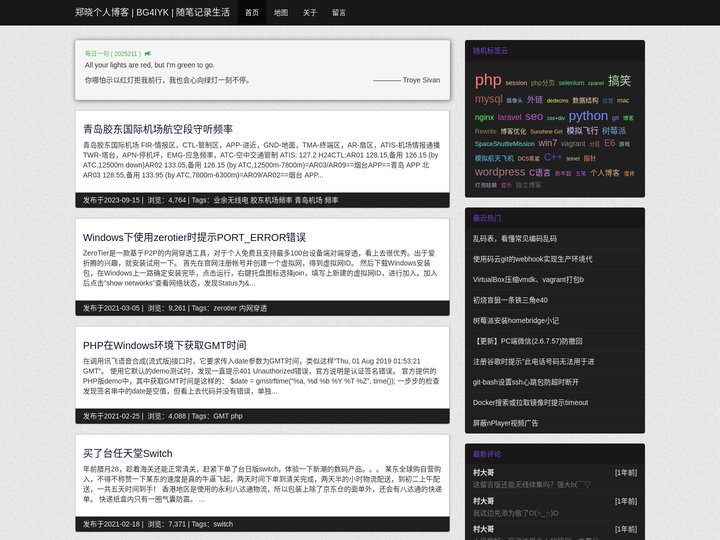The image size is (720, 540).
Task: Click the zerotier tag in the post footer
Action: pyautogui.click(x=225, y=308)
